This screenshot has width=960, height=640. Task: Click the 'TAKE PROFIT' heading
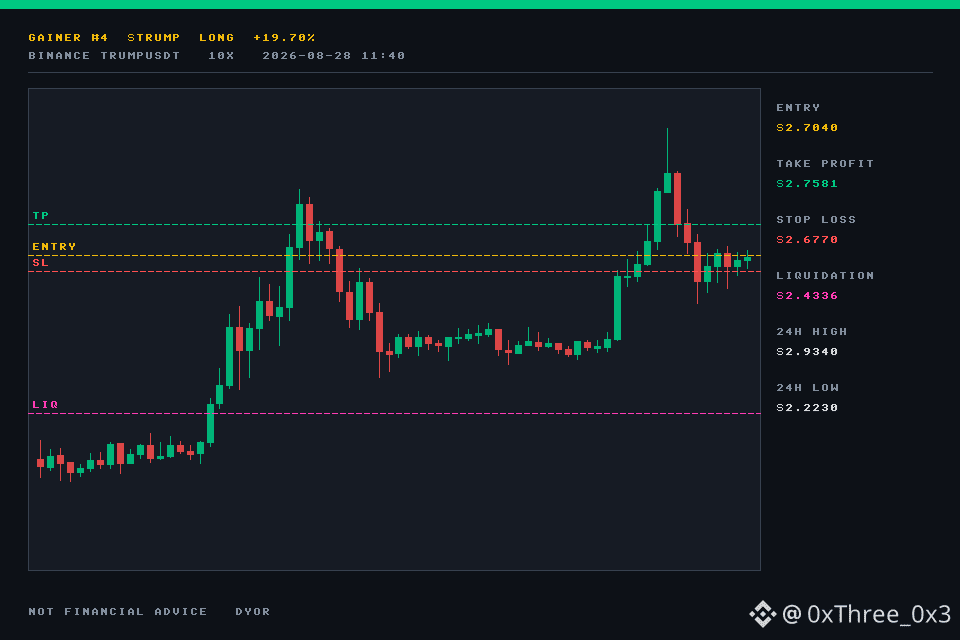pyautogui.click(x=825, y=164)
